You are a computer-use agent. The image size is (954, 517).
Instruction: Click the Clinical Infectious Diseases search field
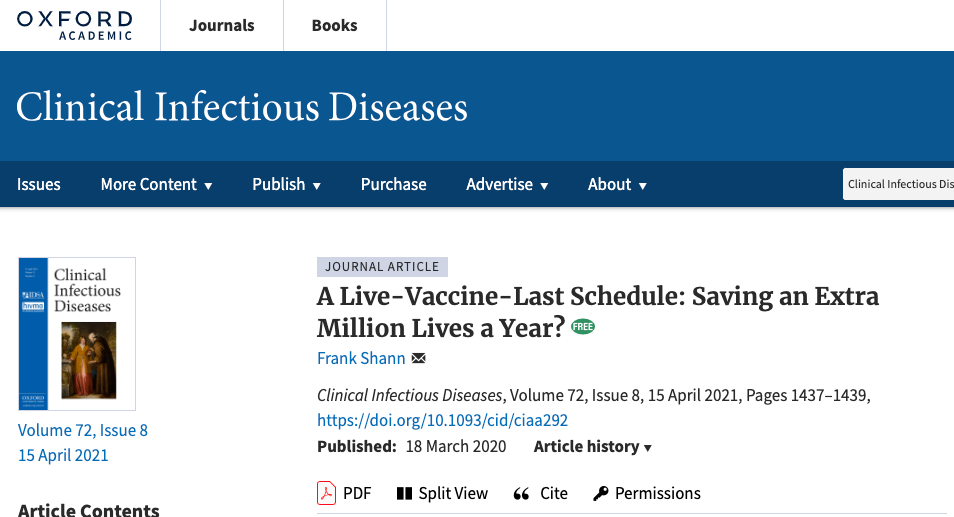pos(898,184)
